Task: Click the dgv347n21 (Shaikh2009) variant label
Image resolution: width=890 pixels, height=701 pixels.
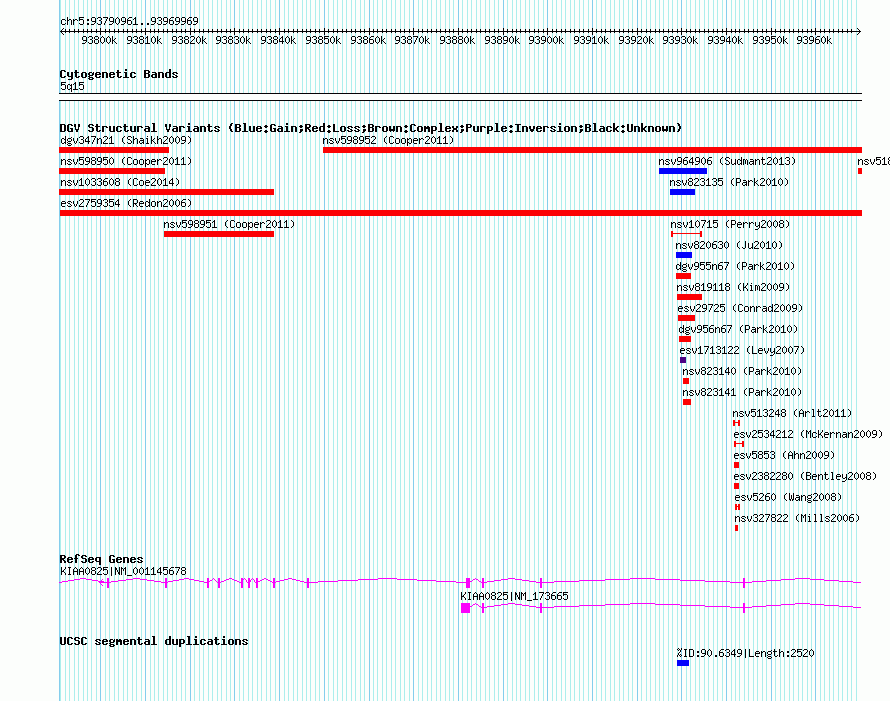Action: click(x=126, y=140)
